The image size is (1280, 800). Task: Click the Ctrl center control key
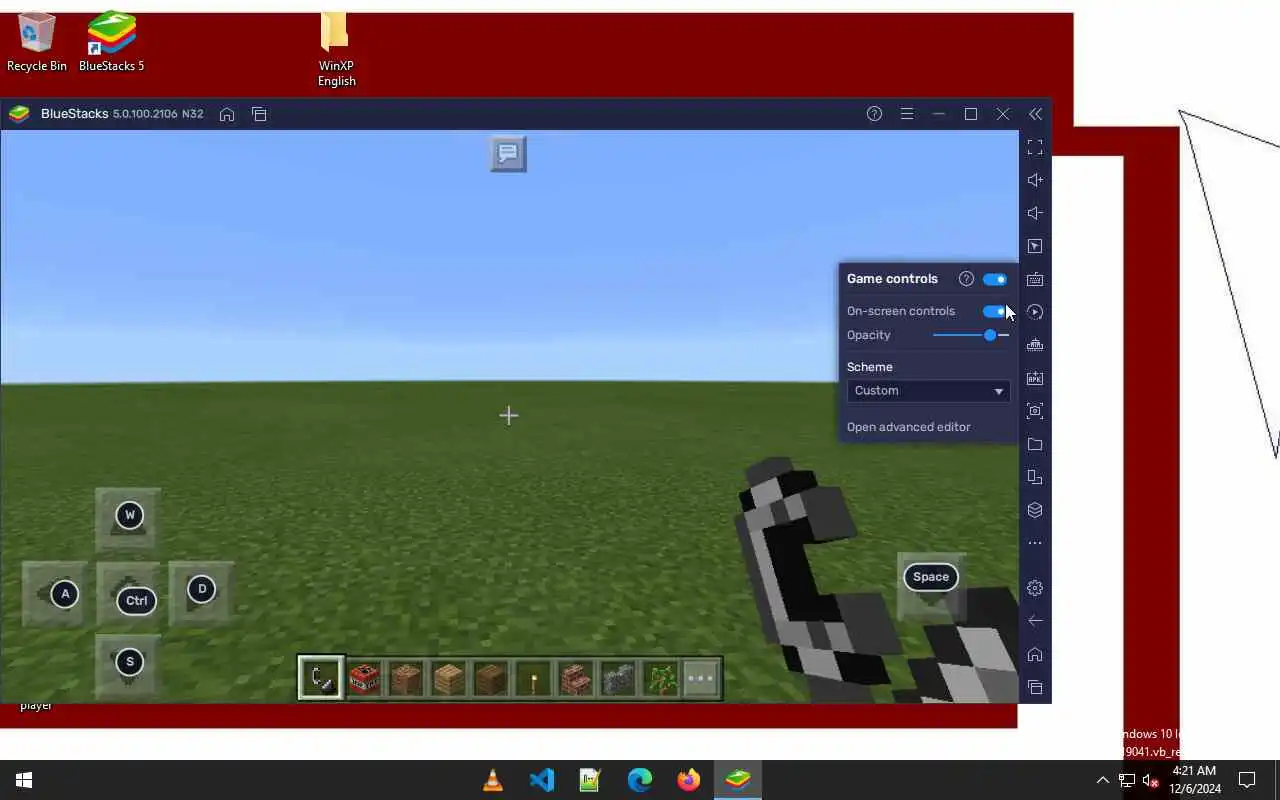click(136, 601)
